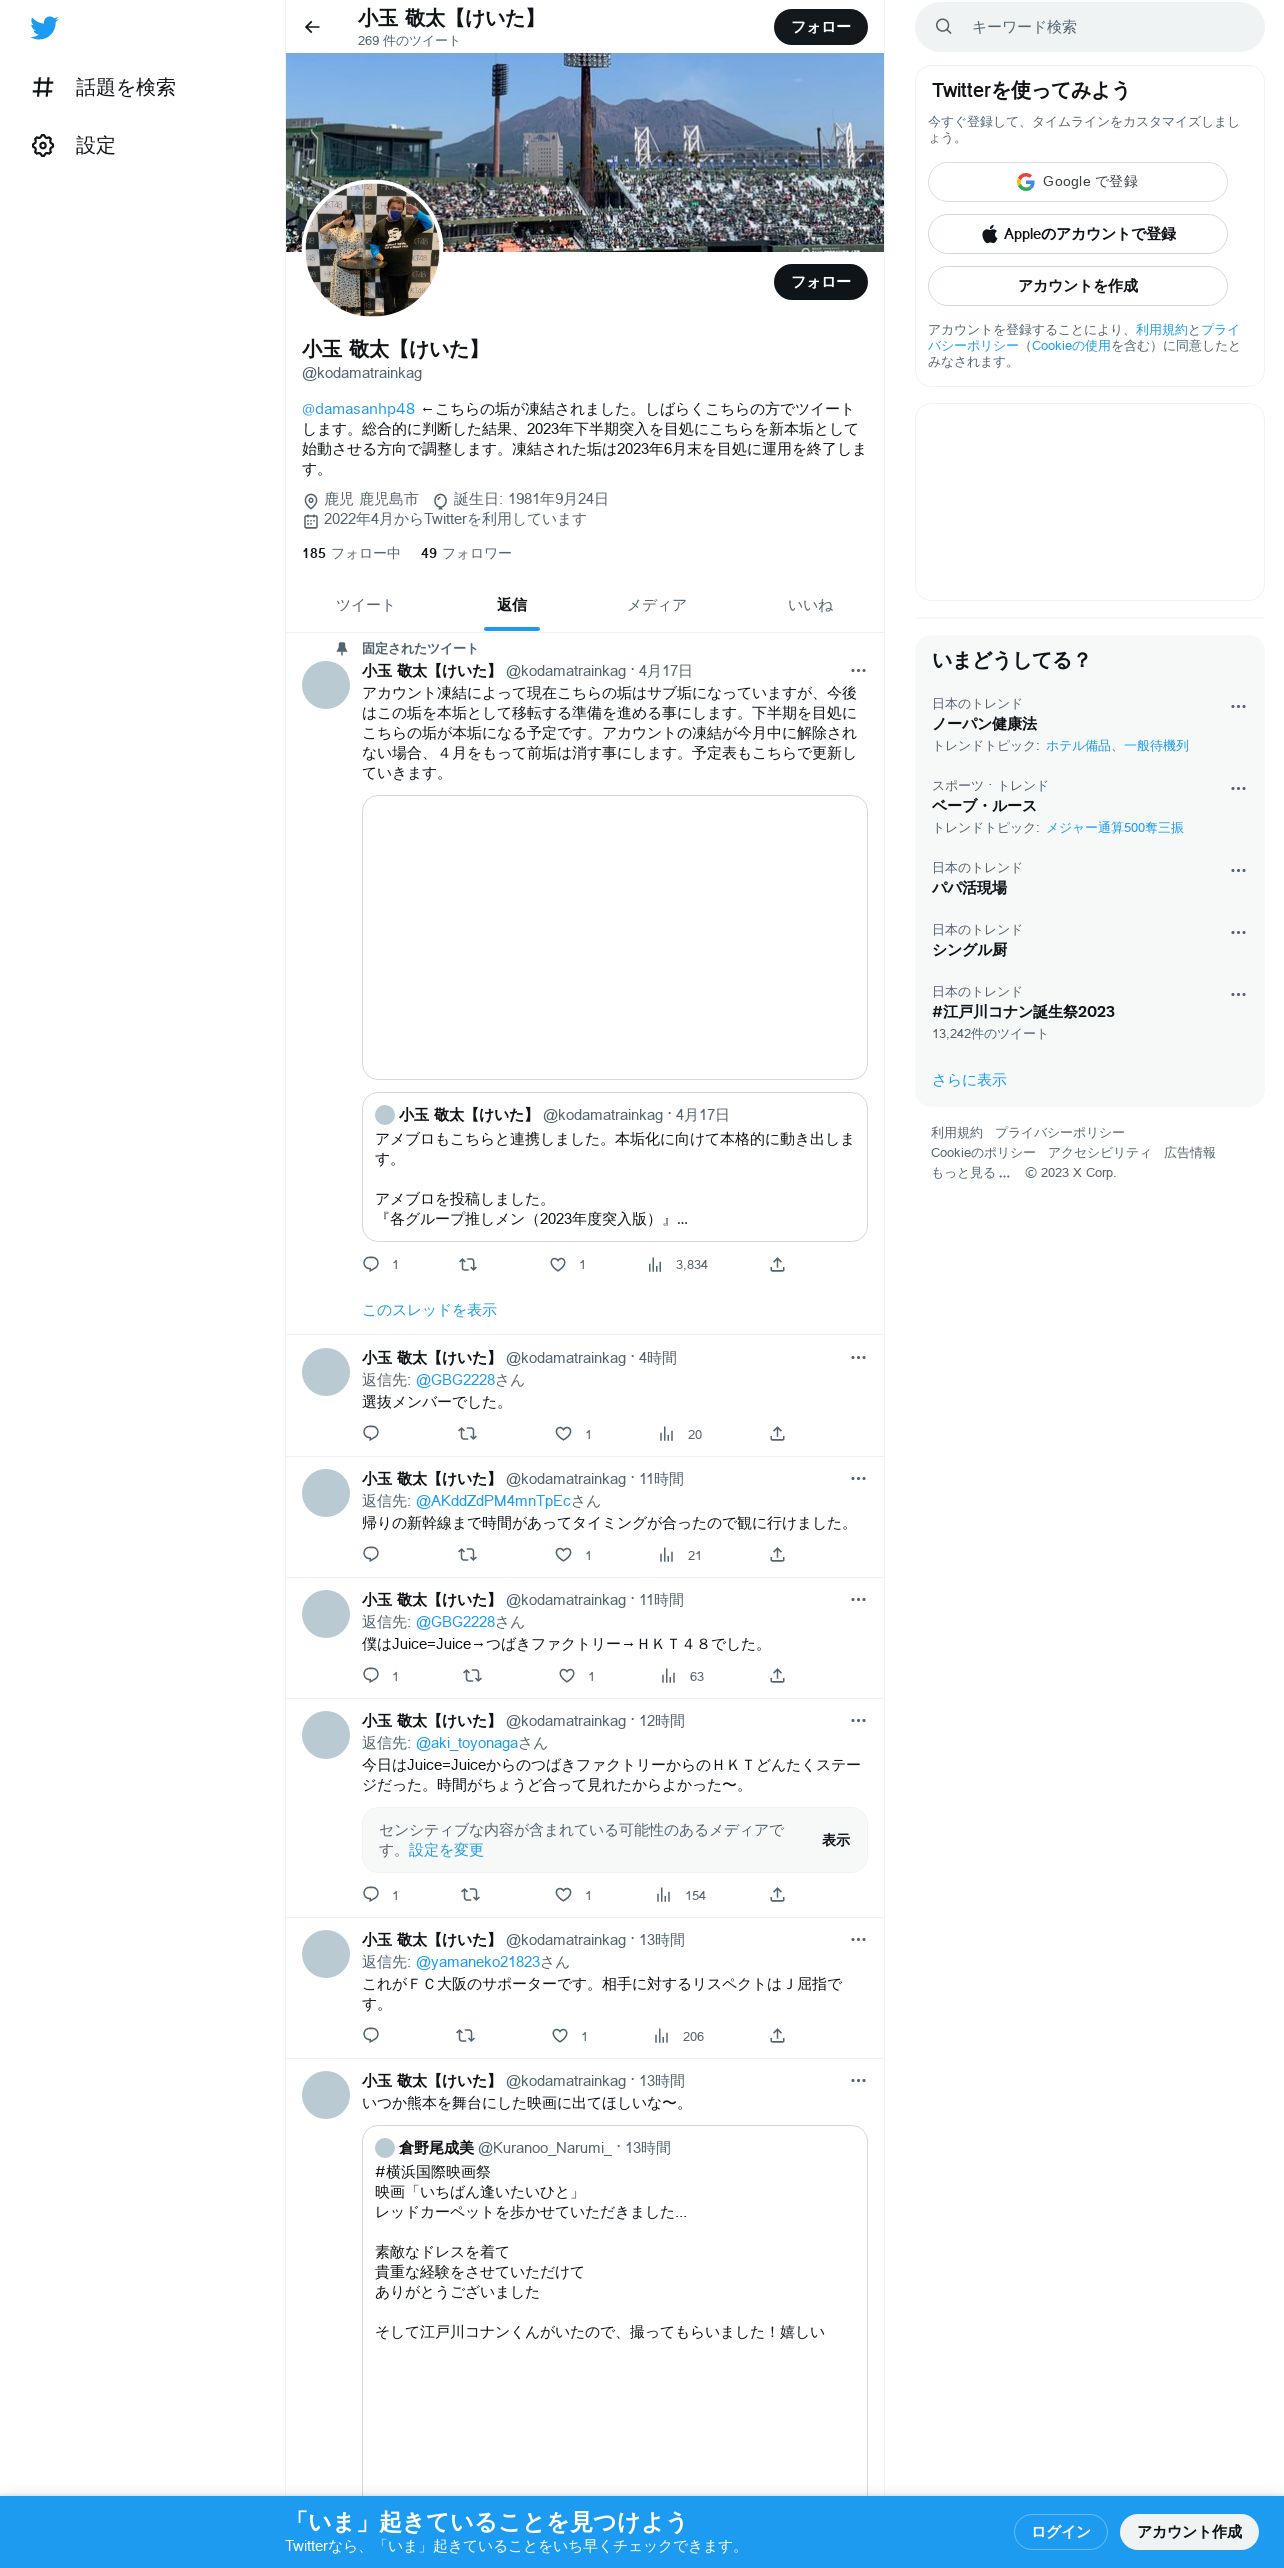Share the reply to @AKddZdPM4mnTpEc
1284x2568 pixels.
pos(777,1555)
